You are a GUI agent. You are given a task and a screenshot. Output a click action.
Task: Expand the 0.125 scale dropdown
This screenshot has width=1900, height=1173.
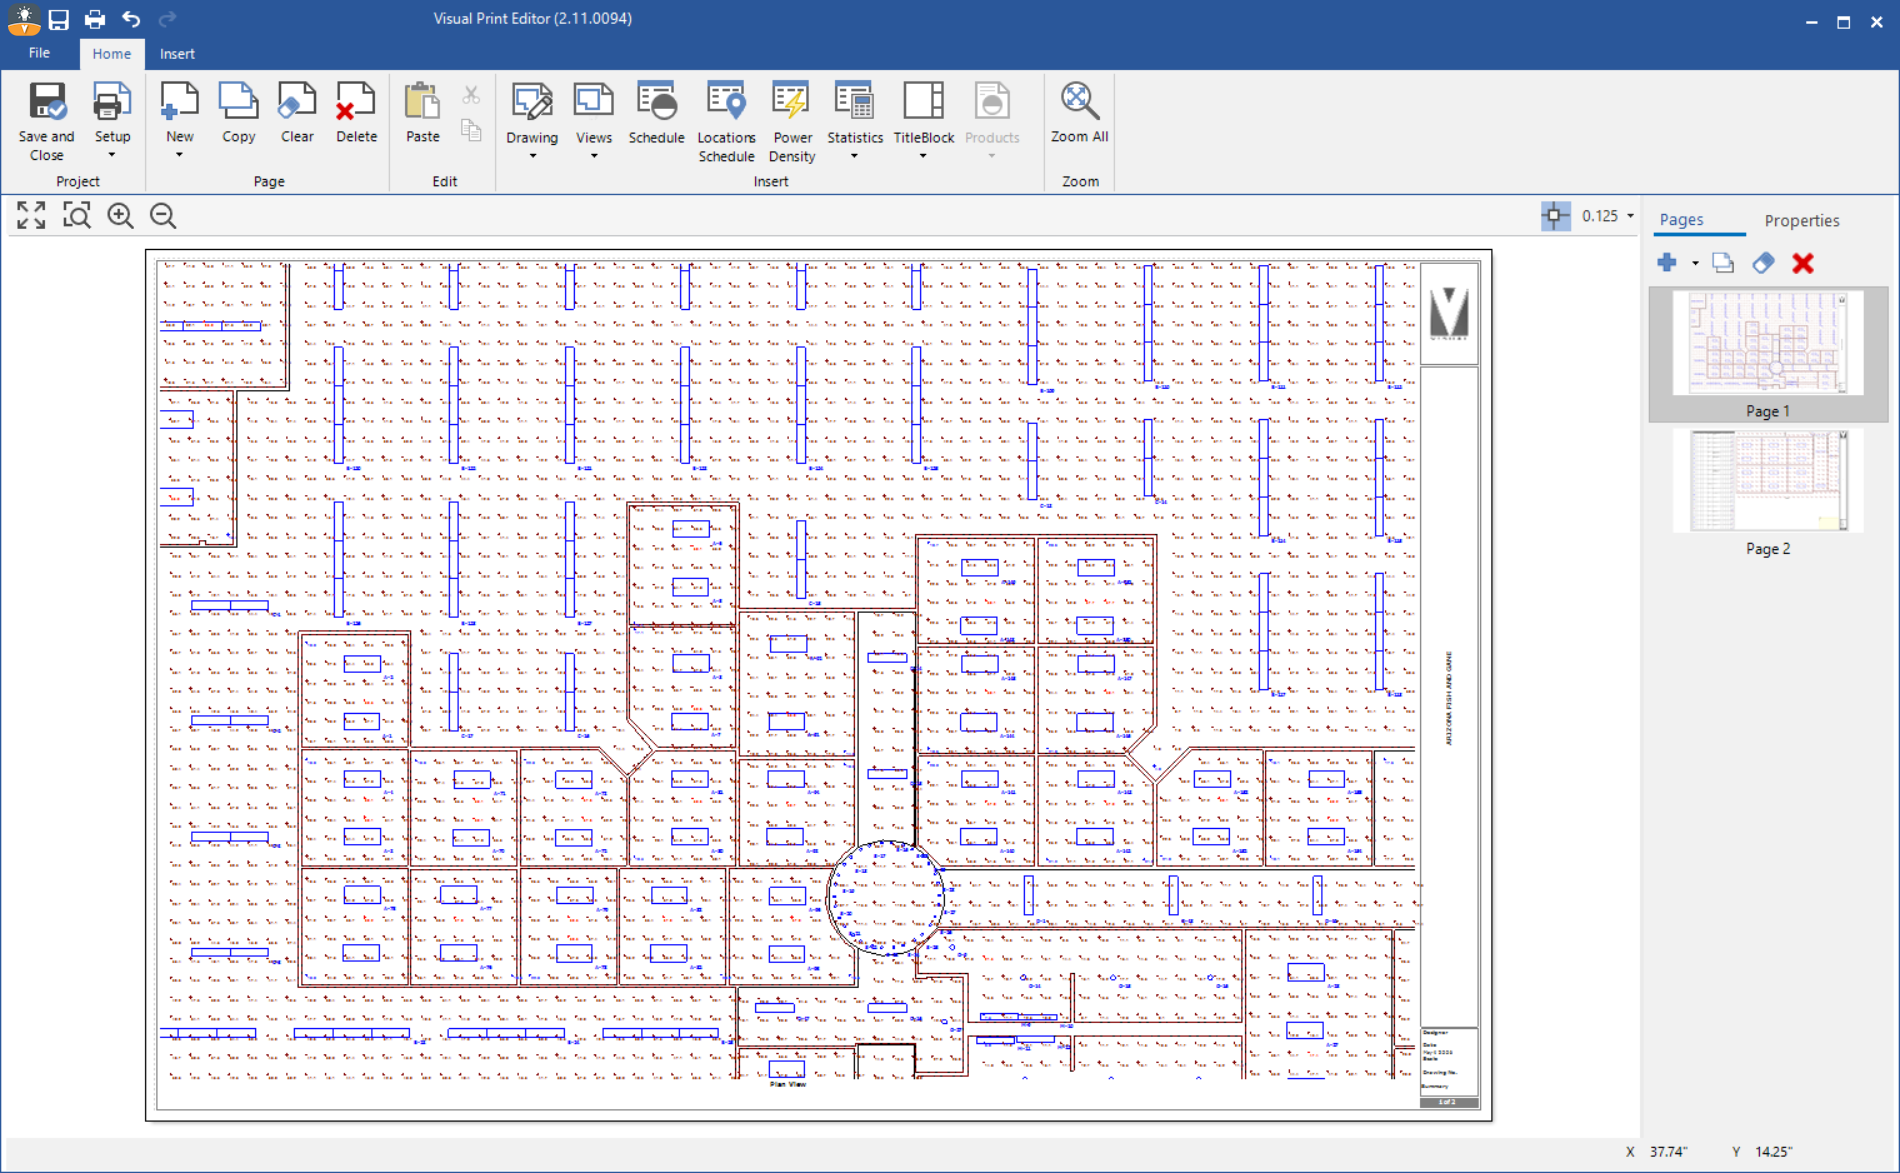(1630, 216)
